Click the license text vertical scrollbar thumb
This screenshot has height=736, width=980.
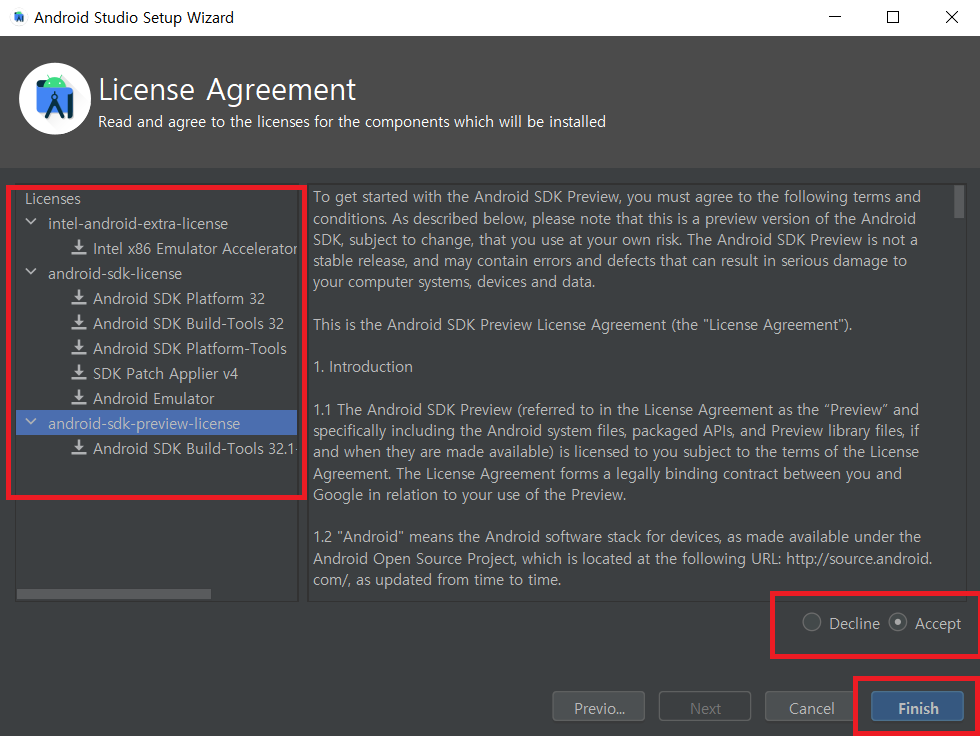959,201
